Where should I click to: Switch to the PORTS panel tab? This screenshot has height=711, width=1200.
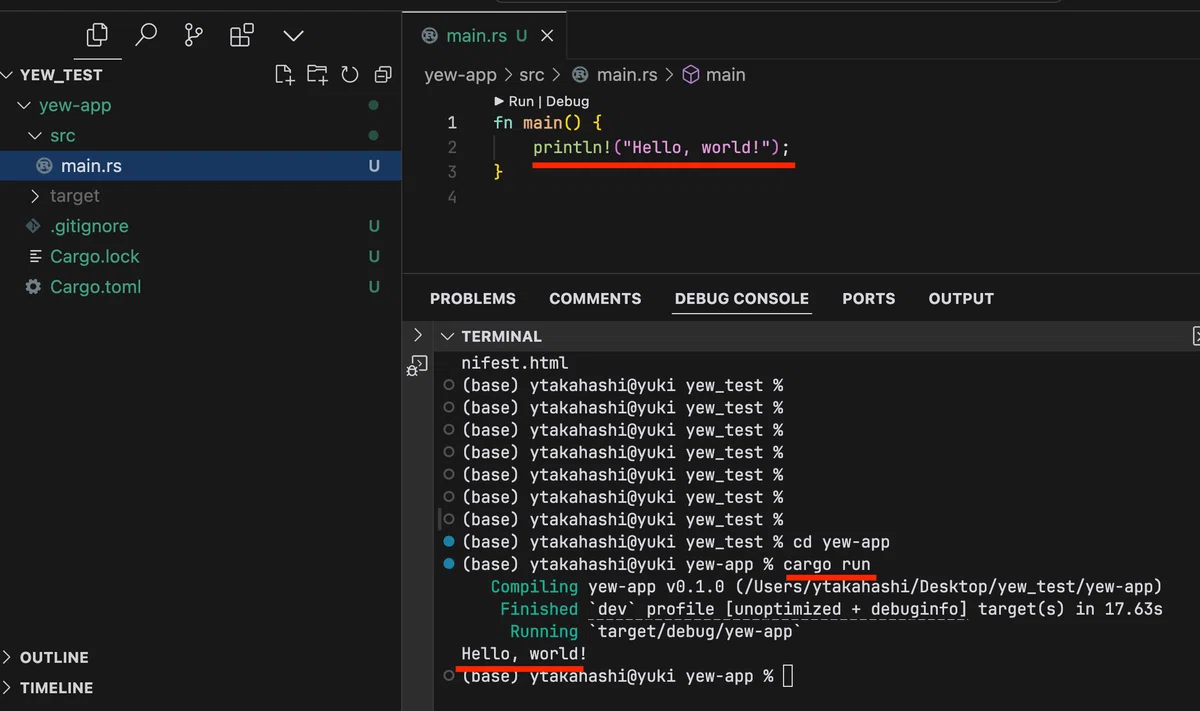pos(868,298)
